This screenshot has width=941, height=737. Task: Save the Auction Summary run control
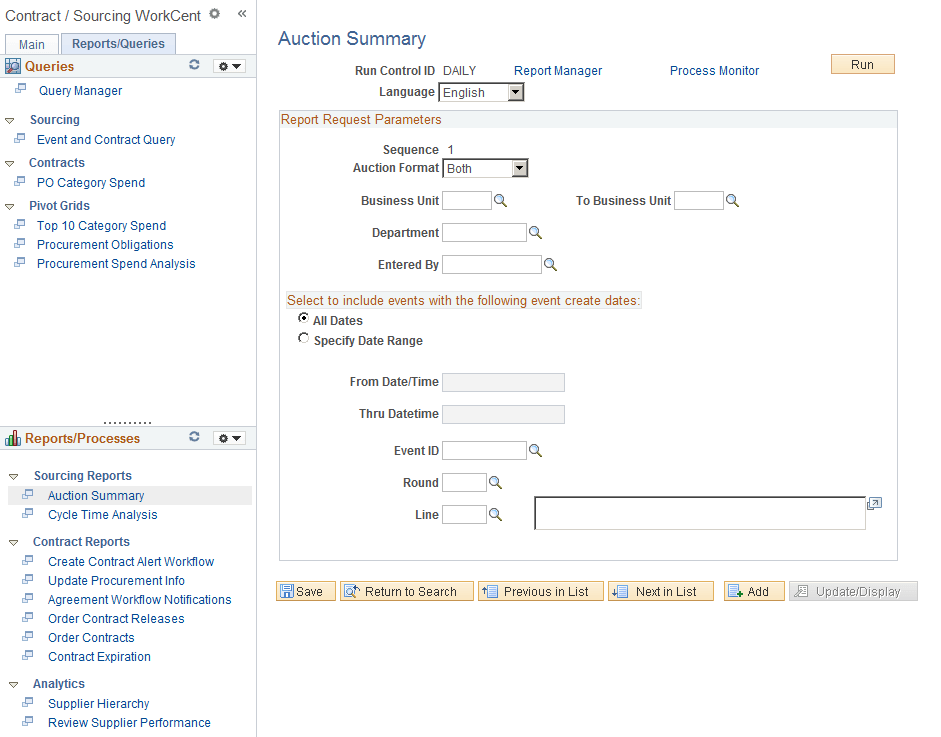(305, 591)
